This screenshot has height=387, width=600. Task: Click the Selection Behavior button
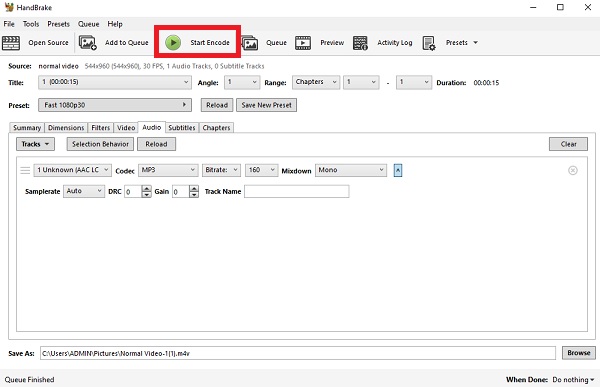100,144
